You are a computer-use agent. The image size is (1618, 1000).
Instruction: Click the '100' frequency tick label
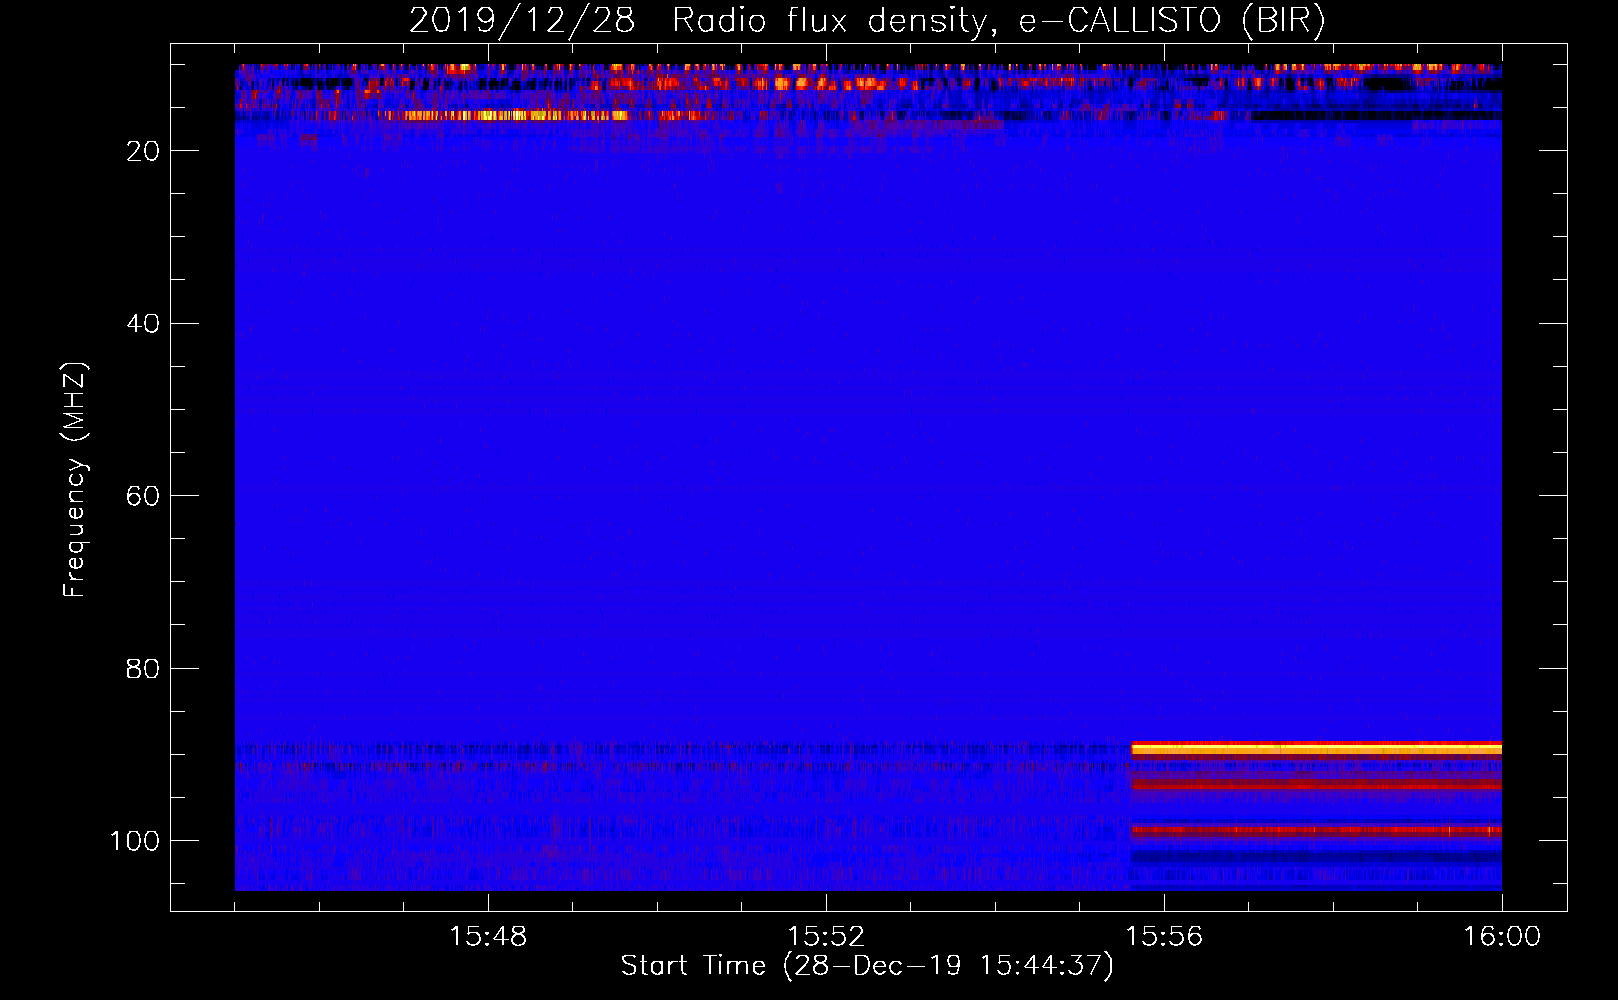point(135,841)
